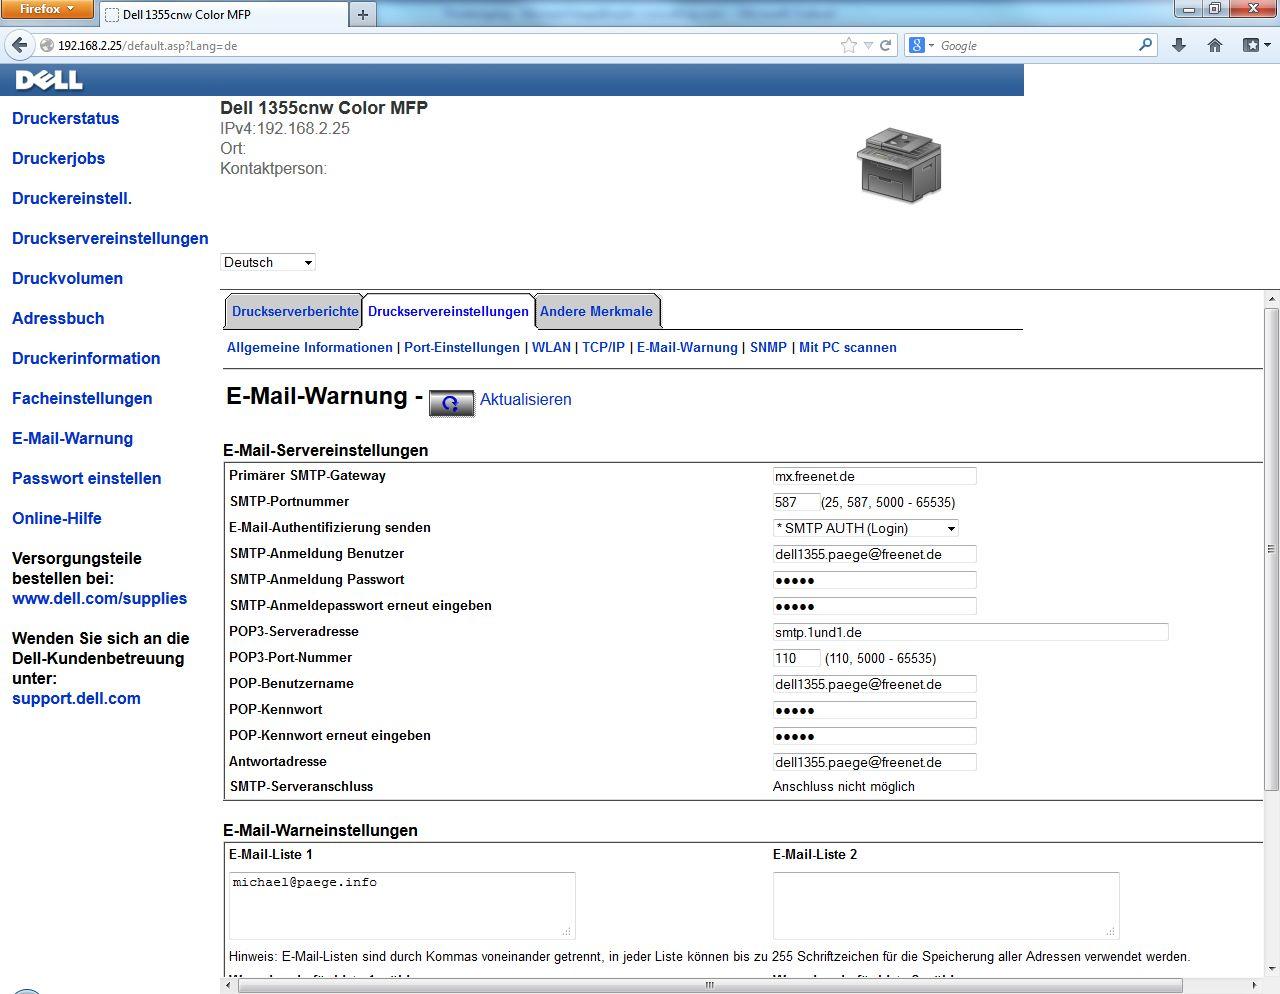Open the Firefox menu button
Screen dimensions: 1280x994
click(47, 9)
